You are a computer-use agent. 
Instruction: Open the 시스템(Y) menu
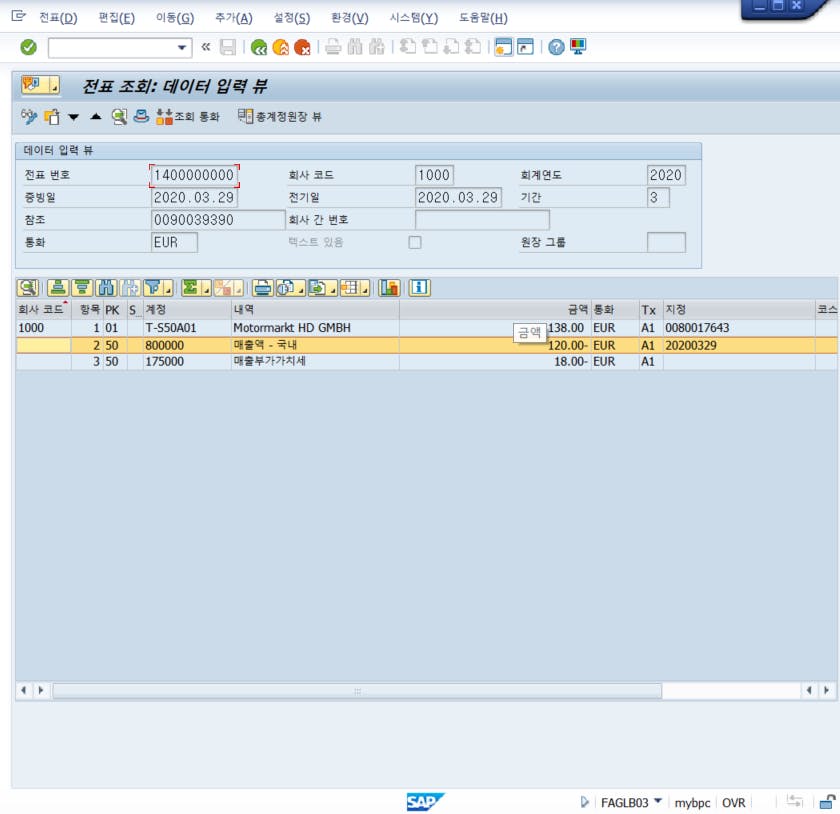tap(414, 18)
